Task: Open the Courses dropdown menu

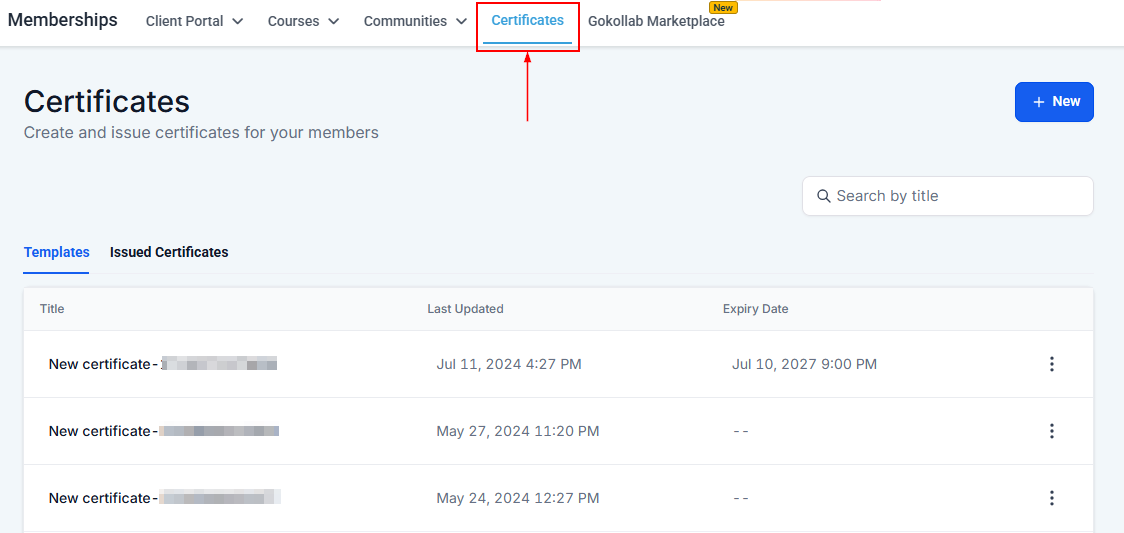Action: point(303,21)
